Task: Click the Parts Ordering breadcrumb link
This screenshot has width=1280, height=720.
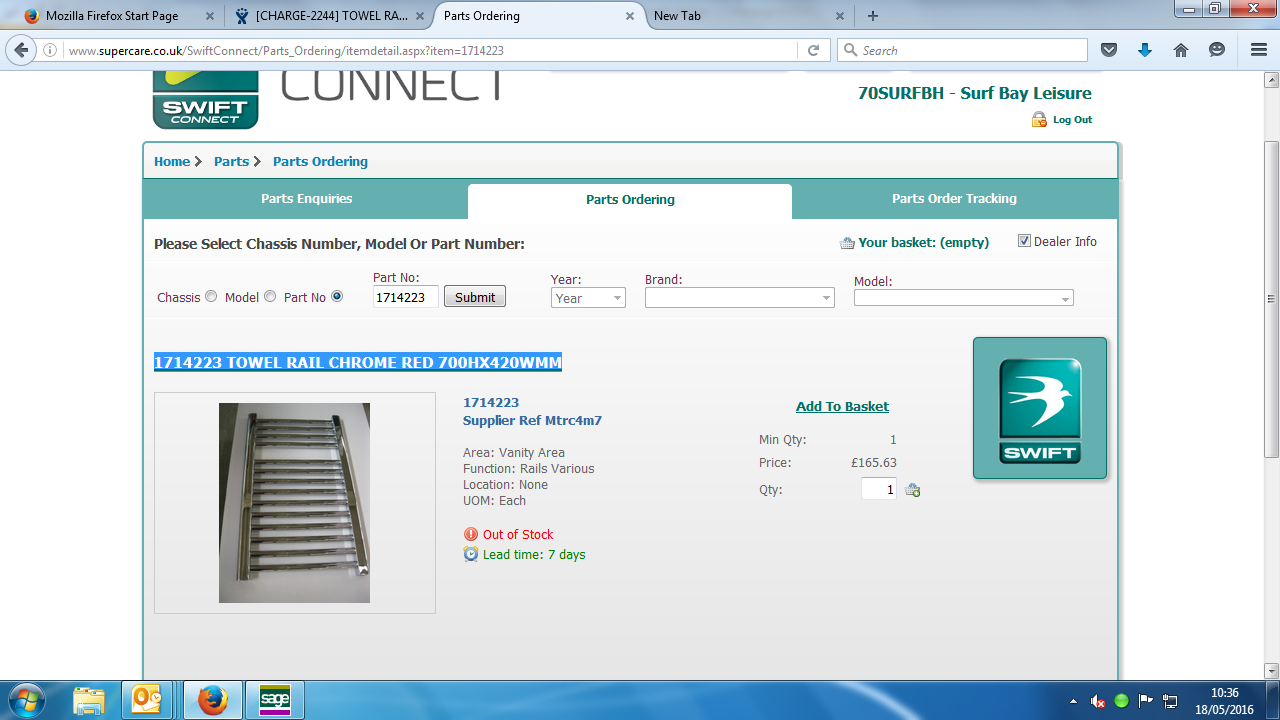Action: [x=320, y=161]
